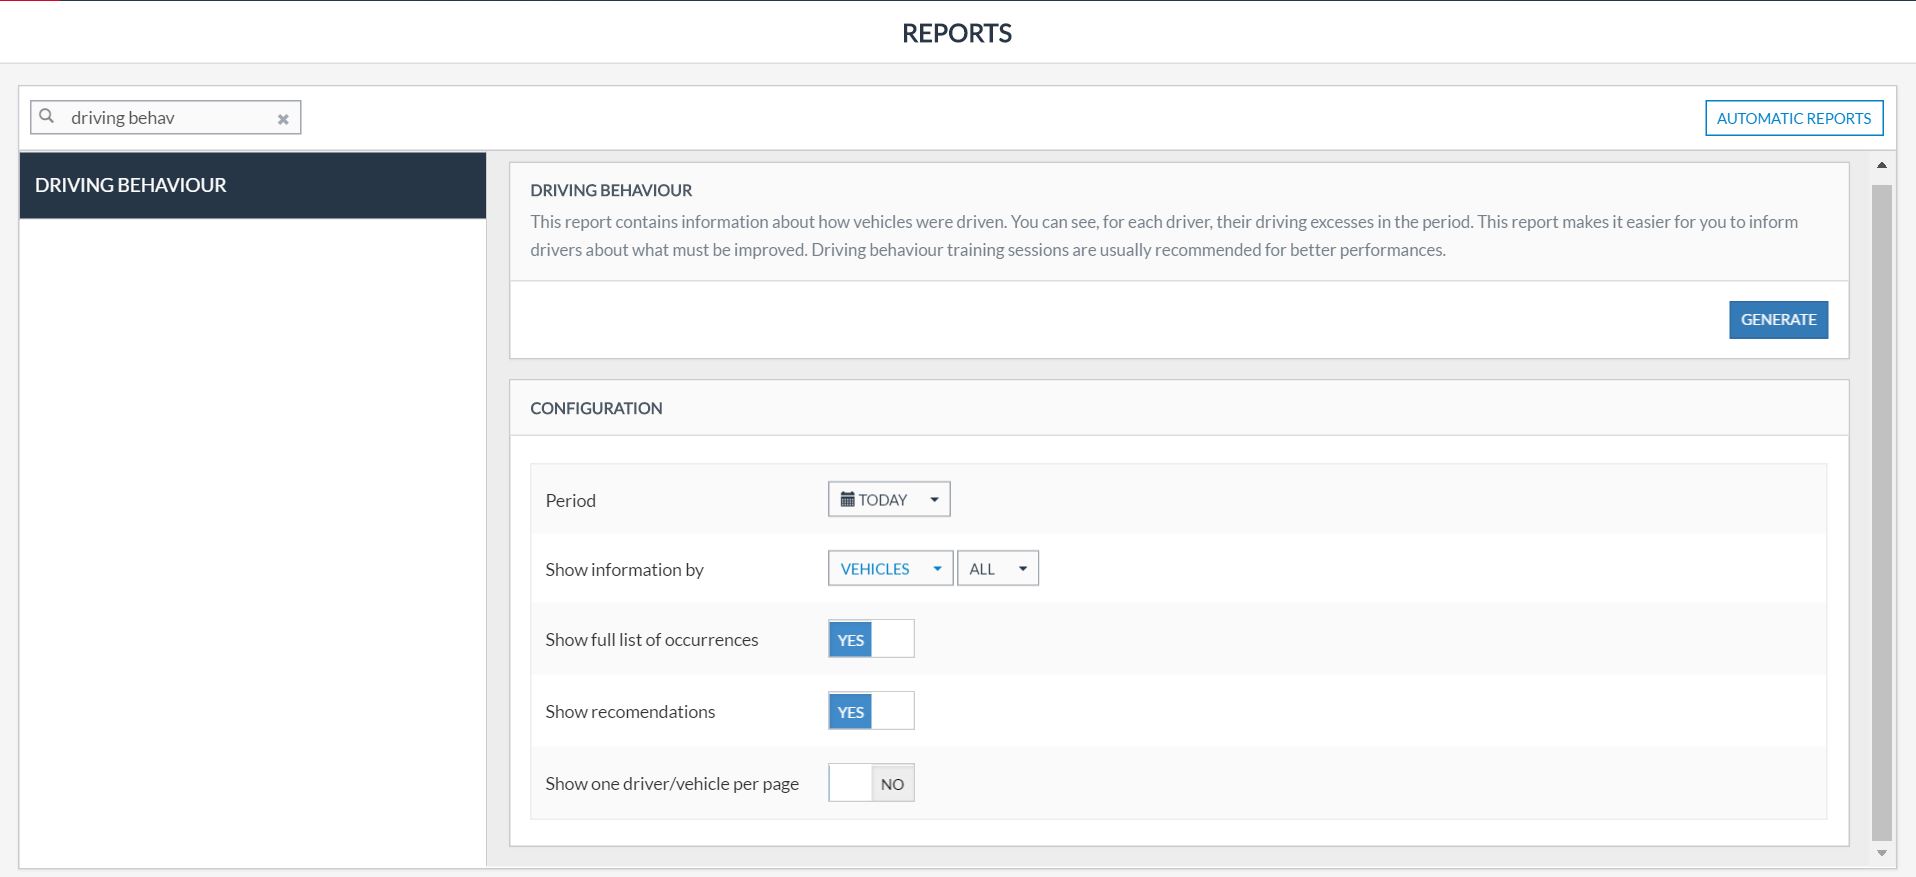Click the search magnifier icon
Viewport: 1916px width, 877px height.
pyautogui.click(x=47, y=117)
